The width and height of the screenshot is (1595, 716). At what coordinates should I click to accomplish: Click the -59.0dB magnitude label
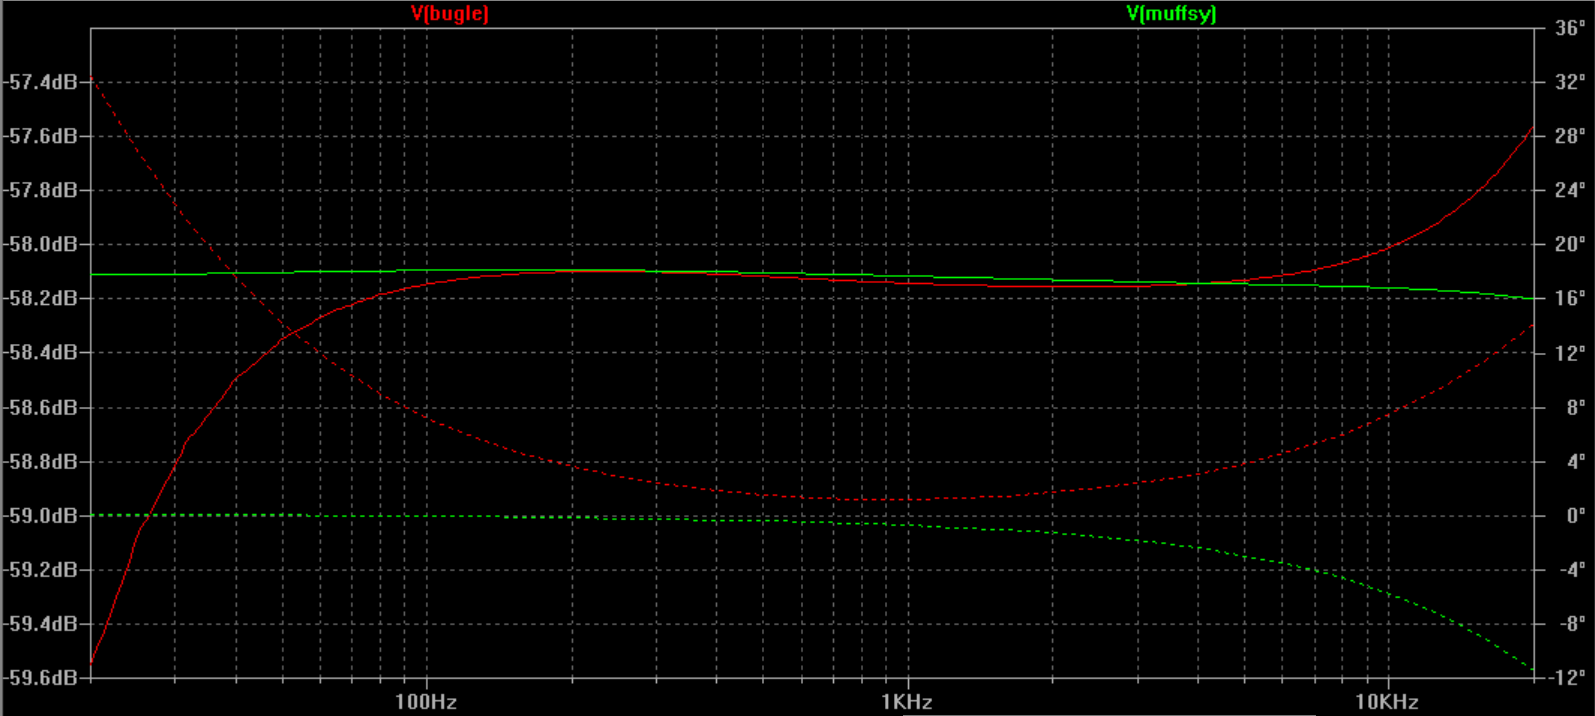[x=41, y=516]
